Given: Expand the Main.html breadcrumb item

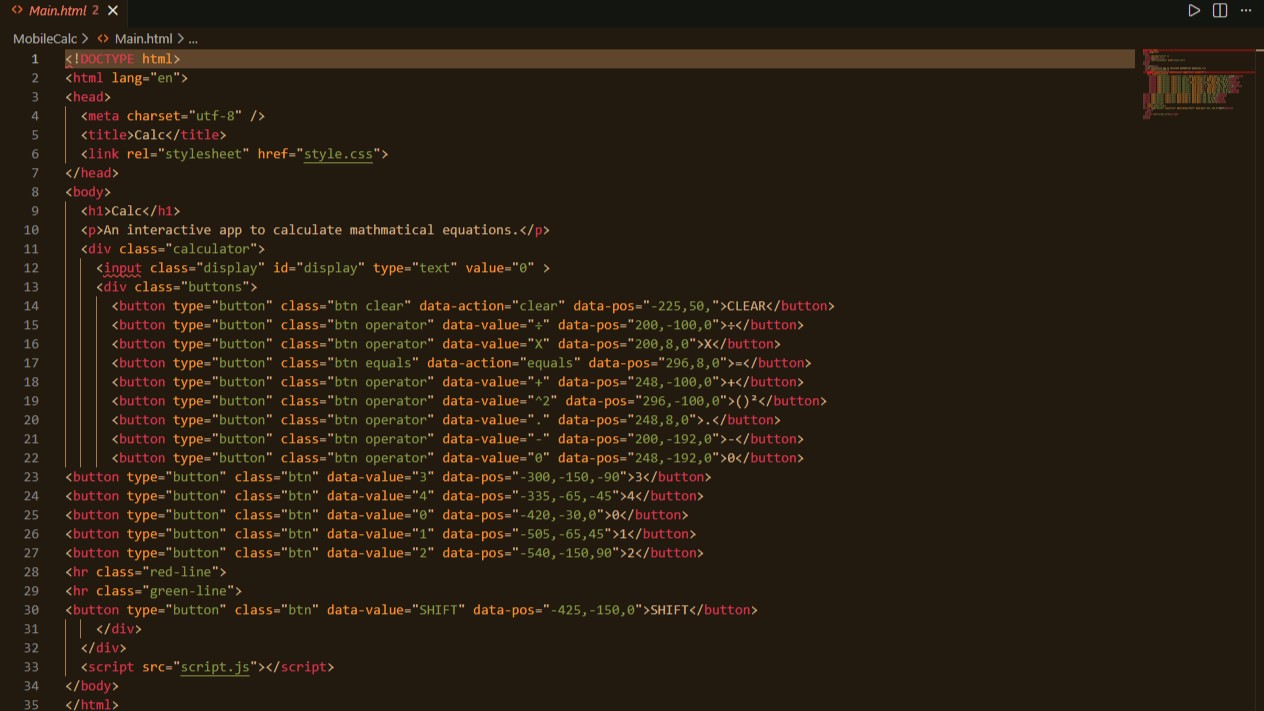Looking at the screenshot, I should (x=143, y=39).
